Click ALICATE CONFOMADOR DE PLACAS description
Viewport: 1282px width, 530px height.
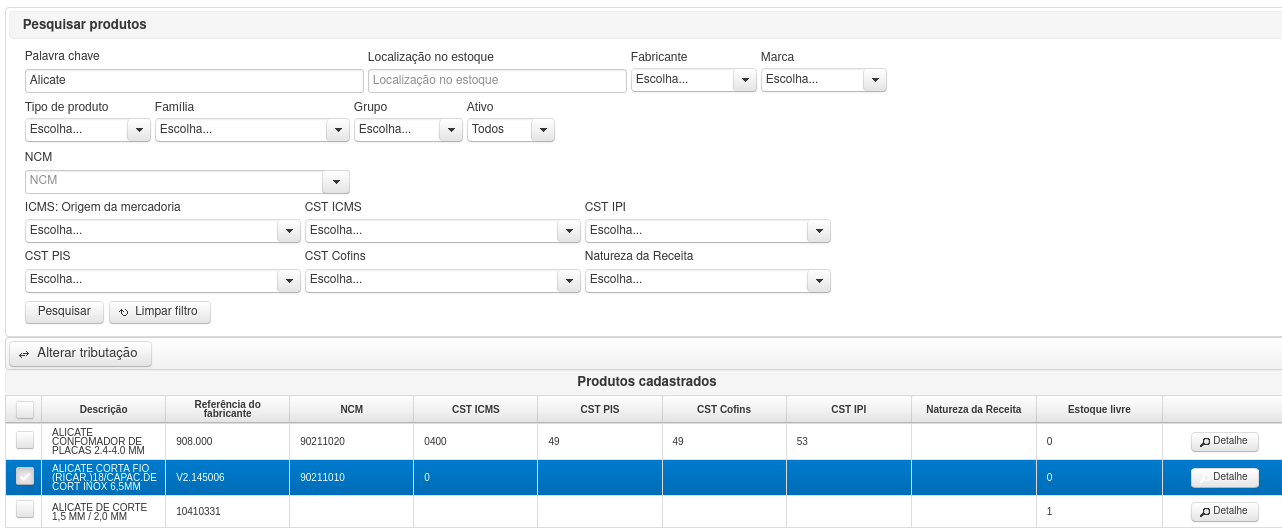pyautogui.click(x=98, y=441)
